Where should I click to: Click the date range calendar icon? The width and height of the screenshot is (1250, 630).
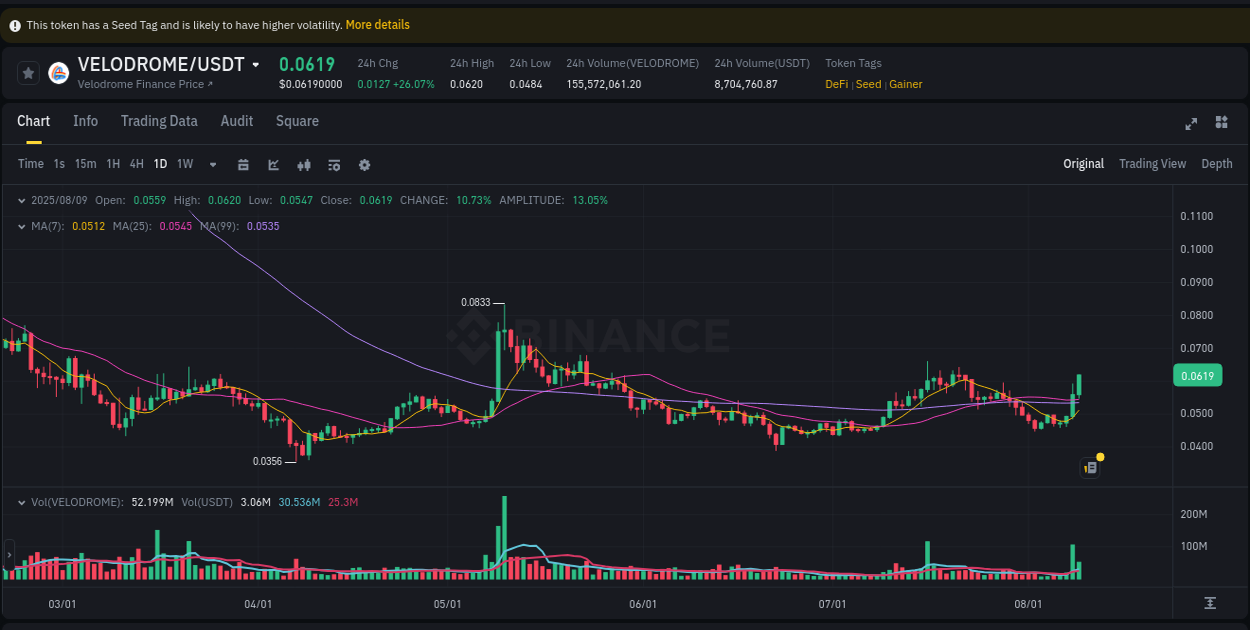coord(243,164)
